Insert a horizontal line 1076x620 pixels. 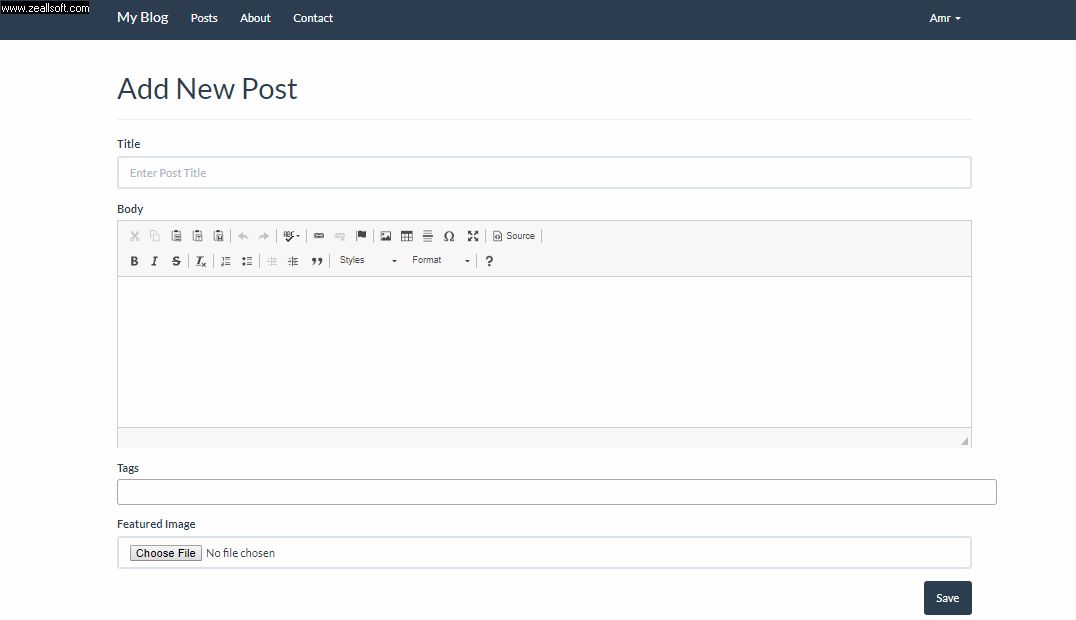click(x=428, y=236)
